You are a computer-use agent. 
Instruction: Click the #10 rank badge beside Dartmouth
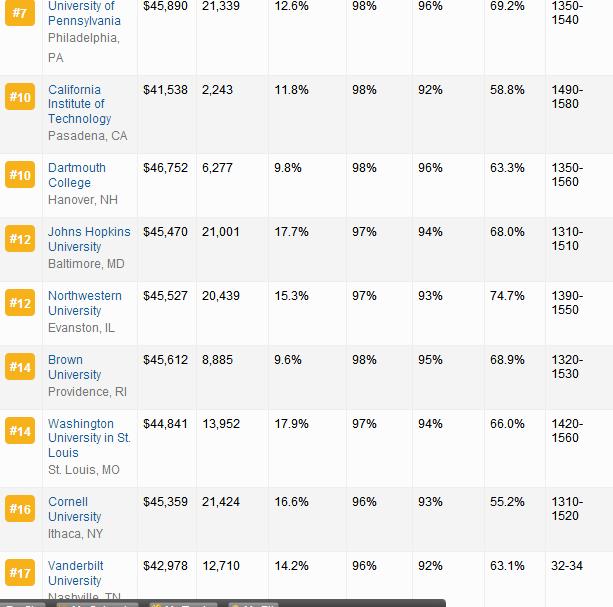click(20, 175)
